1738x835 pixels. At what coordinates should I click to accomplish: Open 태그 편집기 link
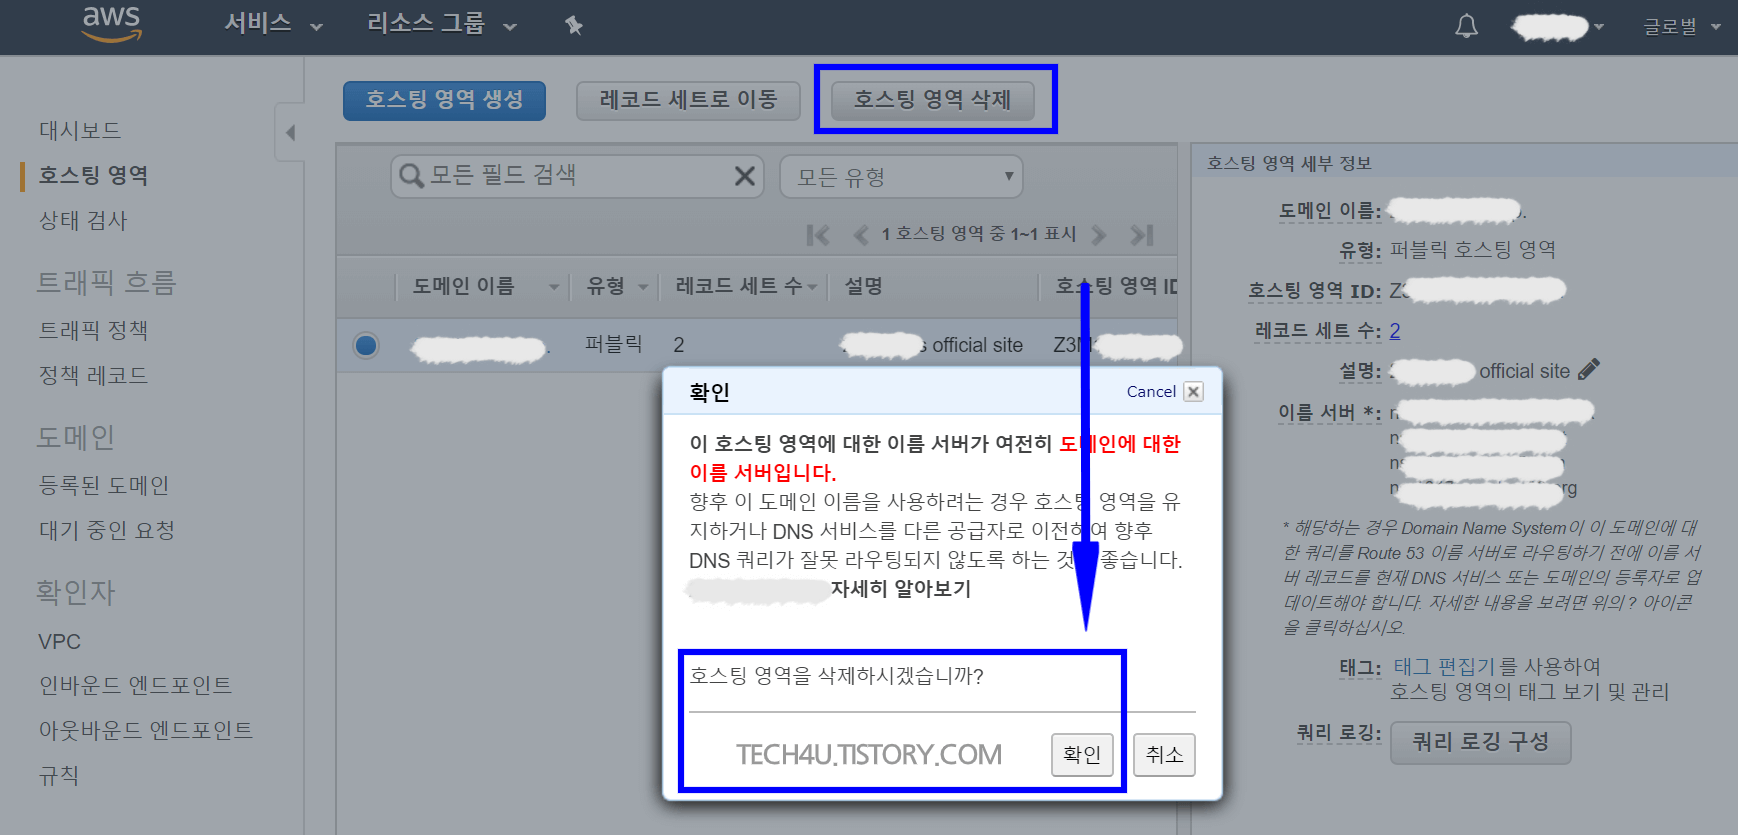click(x=1445, y=666)
